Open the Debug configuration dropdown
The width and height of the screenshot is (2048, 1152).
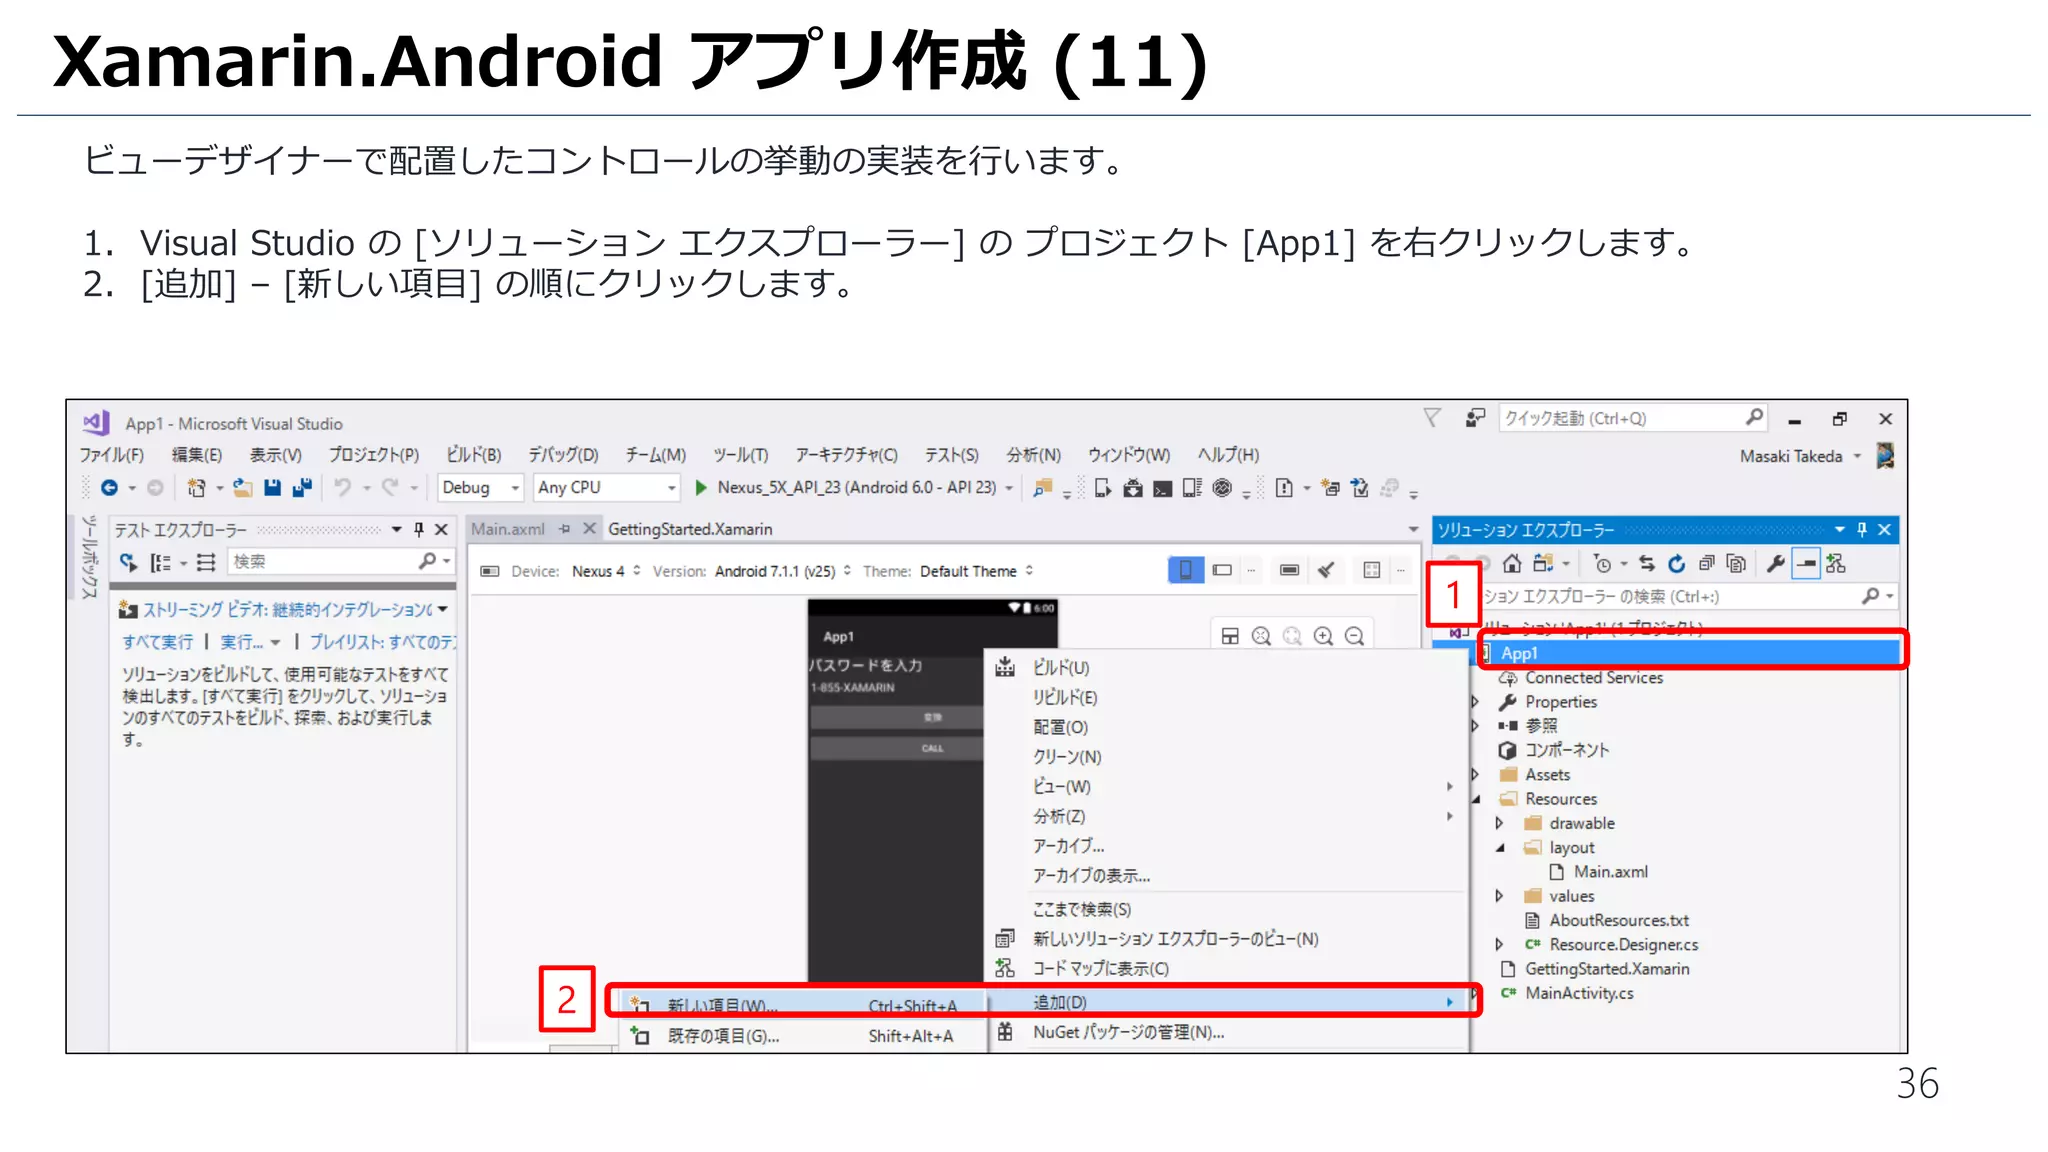point(481,487)
